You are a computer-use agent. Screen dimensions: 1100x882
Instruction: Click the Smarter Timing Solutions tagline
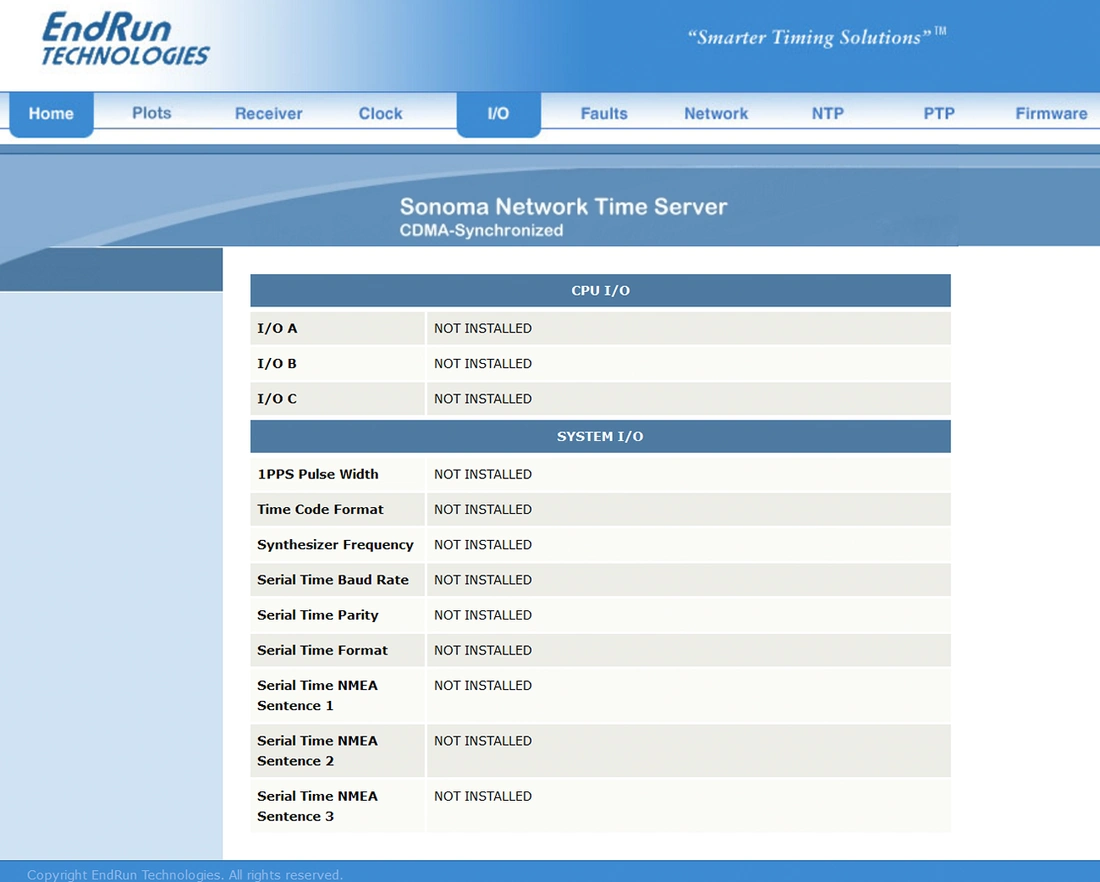[817, 36]
